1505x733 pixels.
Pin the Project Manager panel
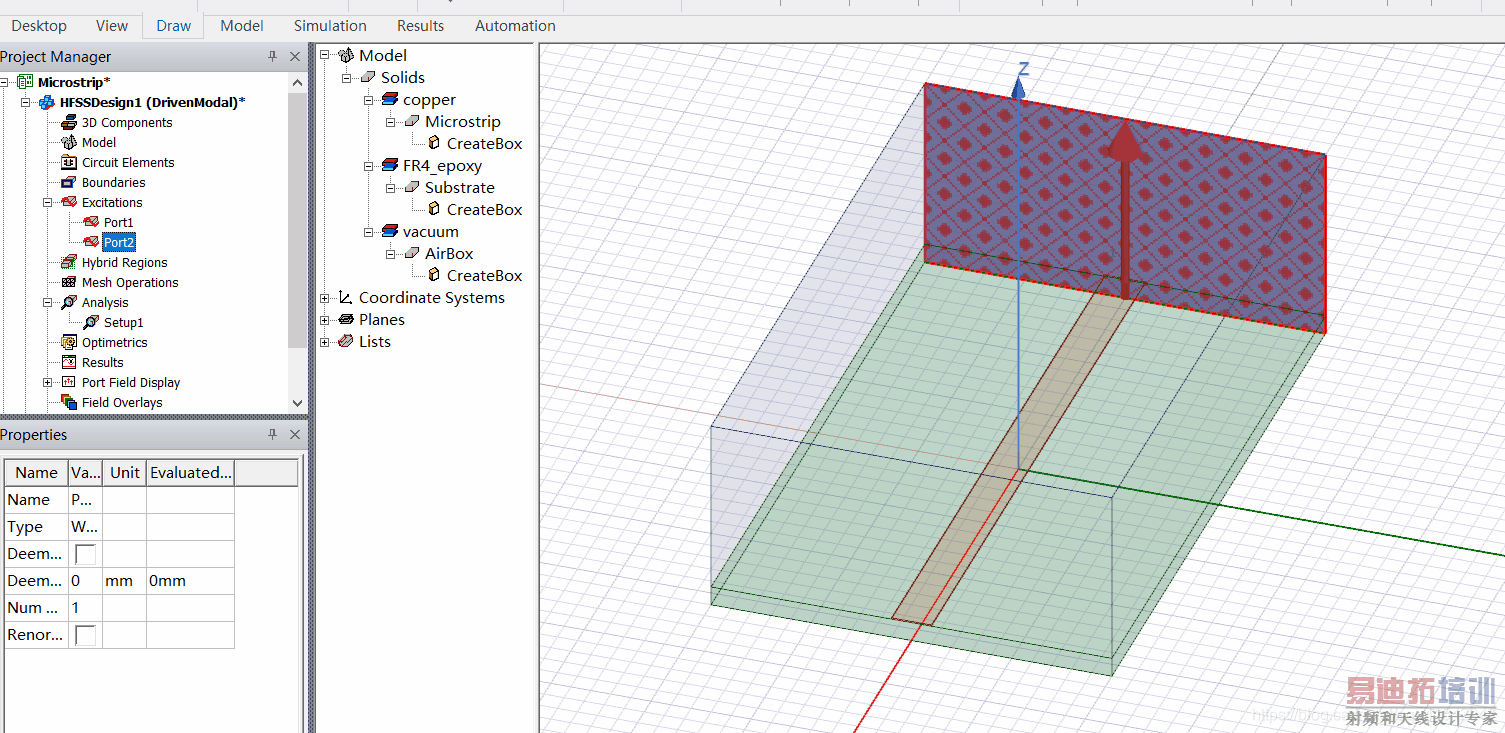click(272, 57)
